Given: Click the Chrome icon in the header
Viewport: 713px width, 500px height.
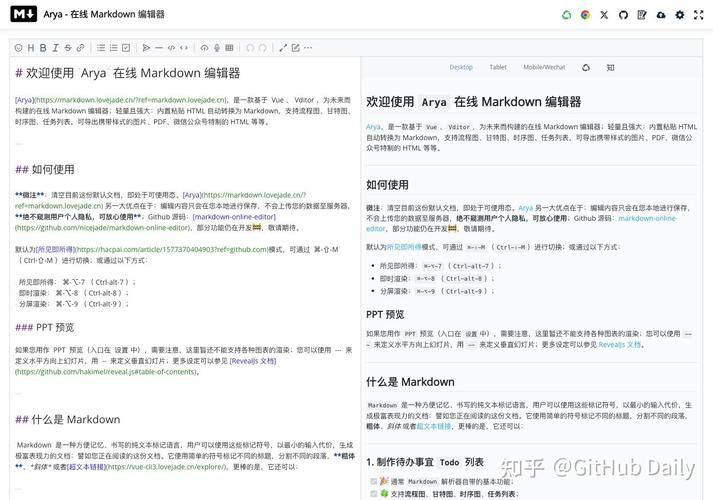Looking at the screenshot, I should [x=585, y=15].
